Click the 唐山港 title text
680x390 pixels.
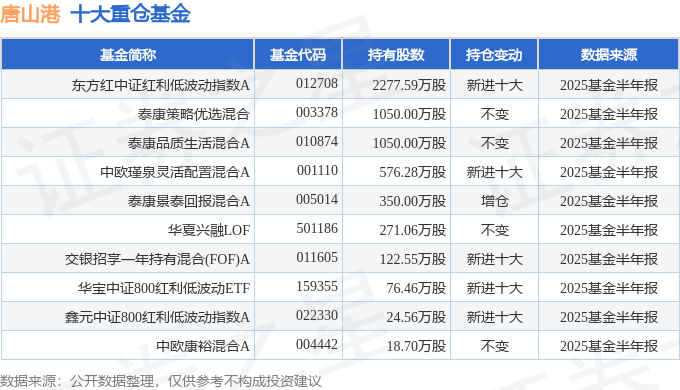(30, 13)
